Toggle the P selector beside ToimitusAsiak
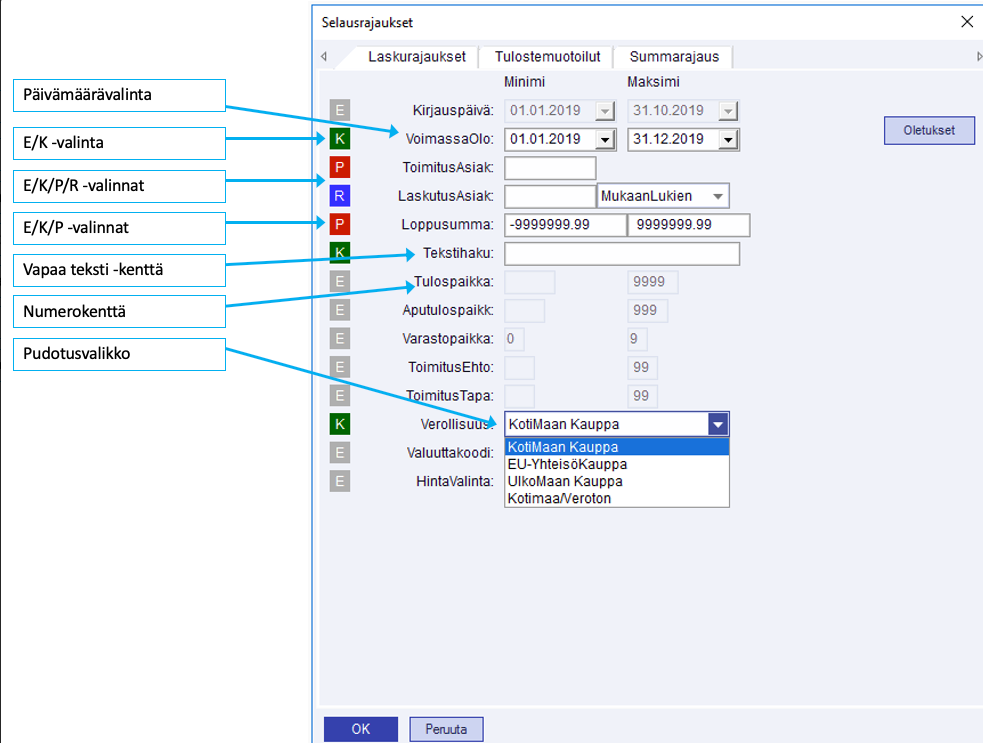This screenshot has width=983, height=743. tap(340, 167)
